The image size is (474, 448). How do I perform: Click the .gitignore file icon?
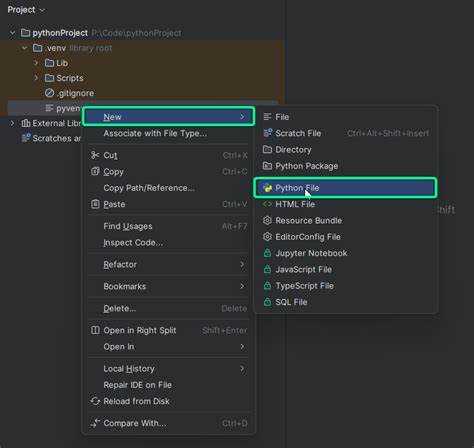49,93
